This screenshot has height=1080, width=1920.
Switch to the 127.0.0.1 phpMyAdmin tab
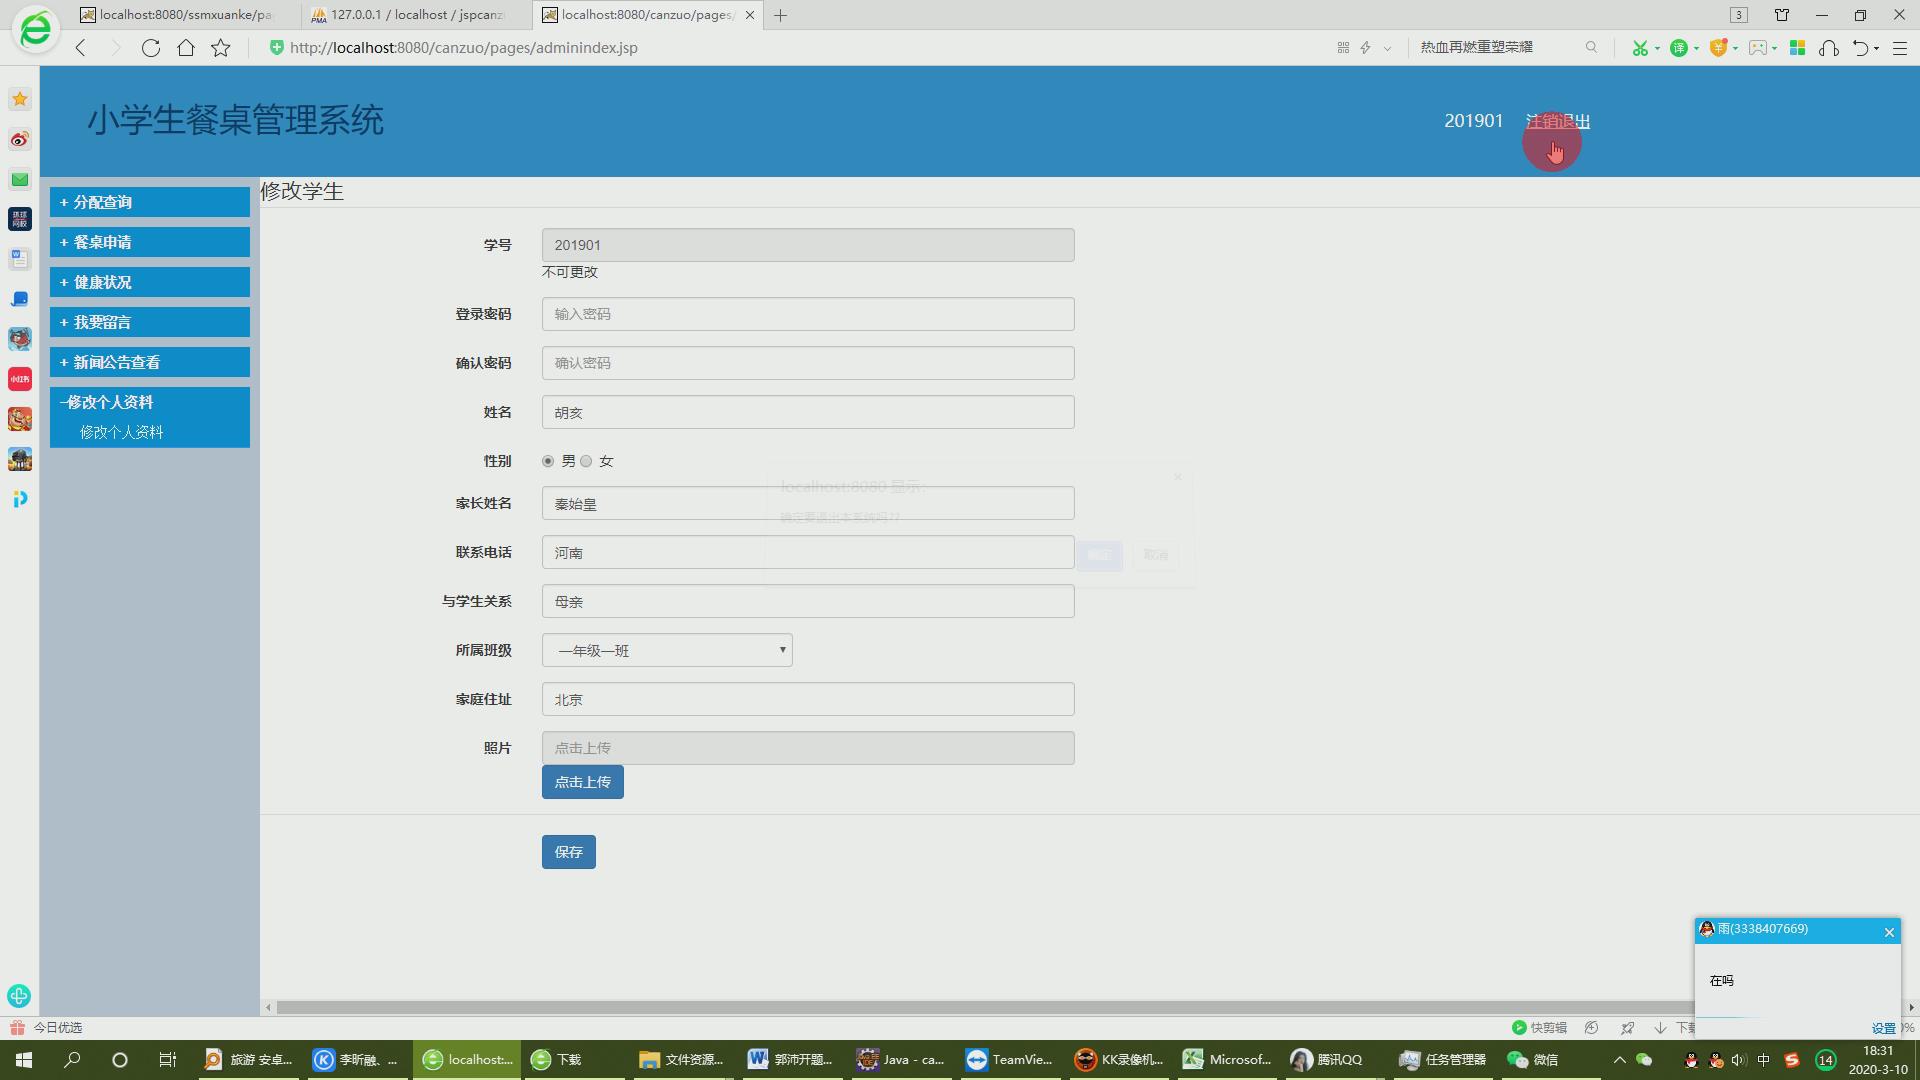415,15
